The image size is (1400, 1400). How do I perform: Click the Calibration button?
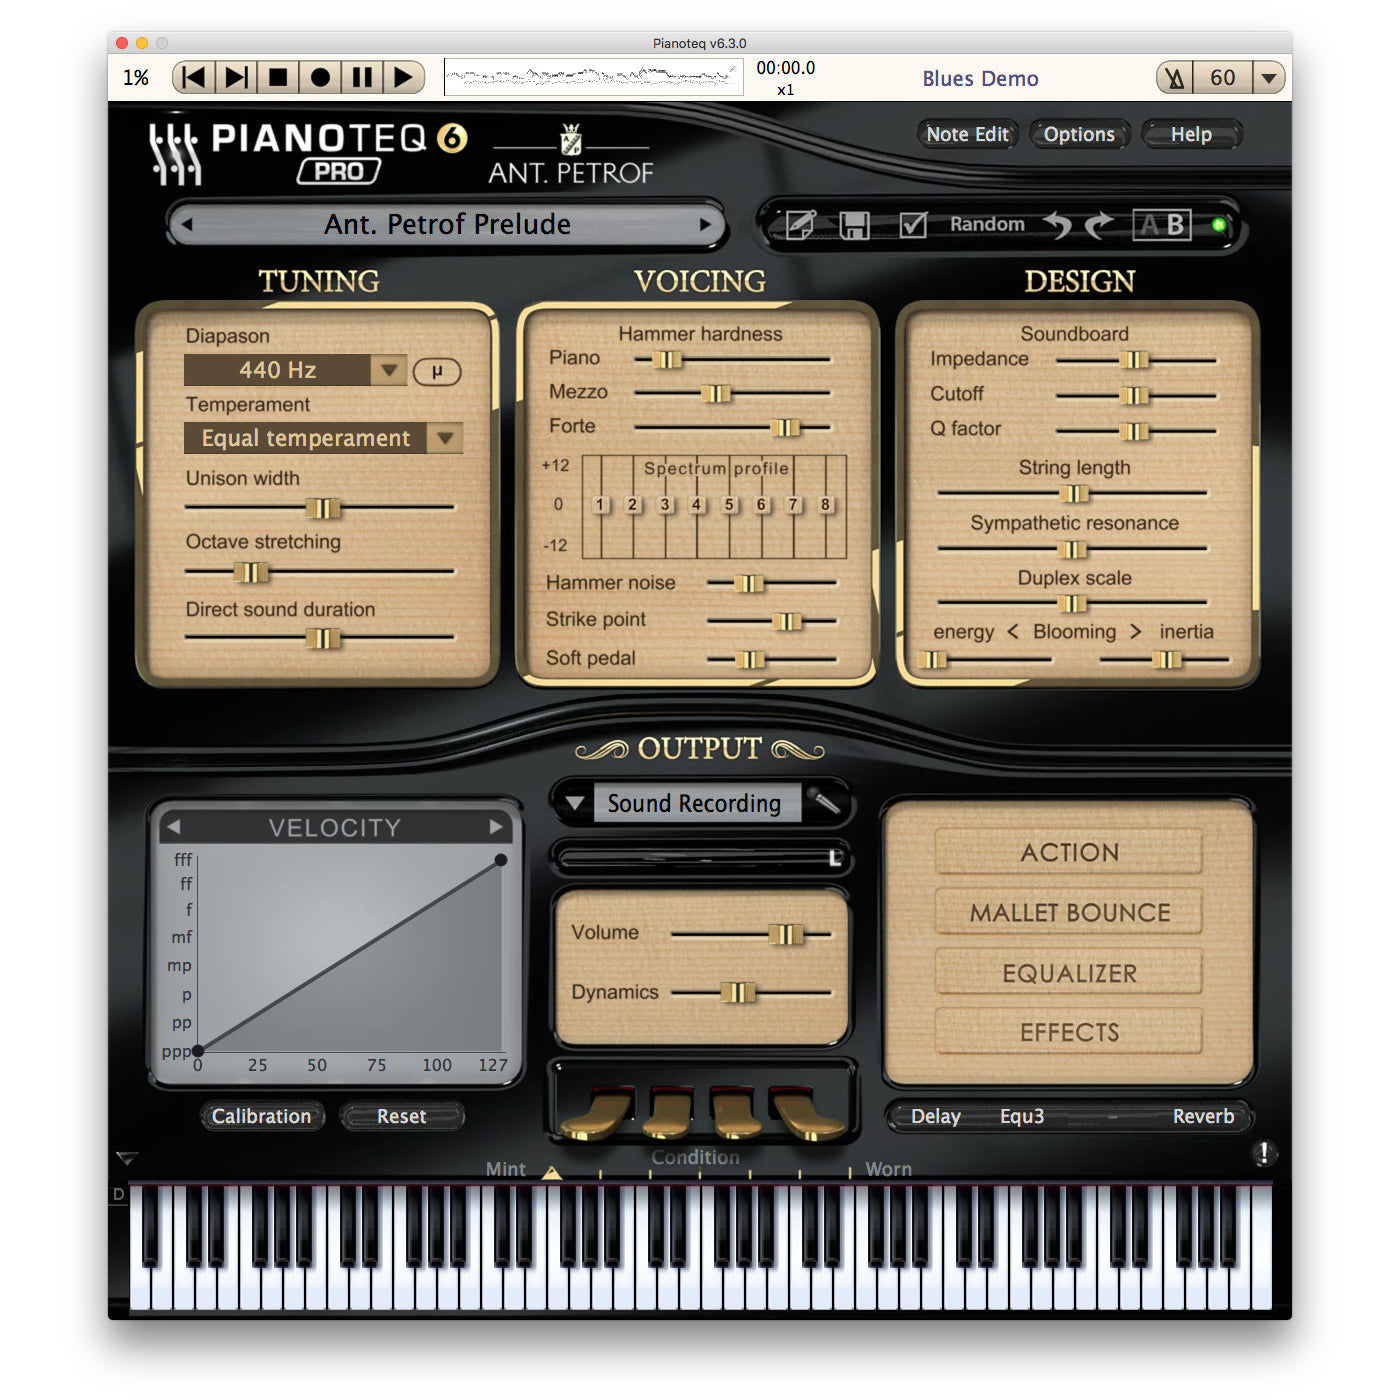point(262,1117)
